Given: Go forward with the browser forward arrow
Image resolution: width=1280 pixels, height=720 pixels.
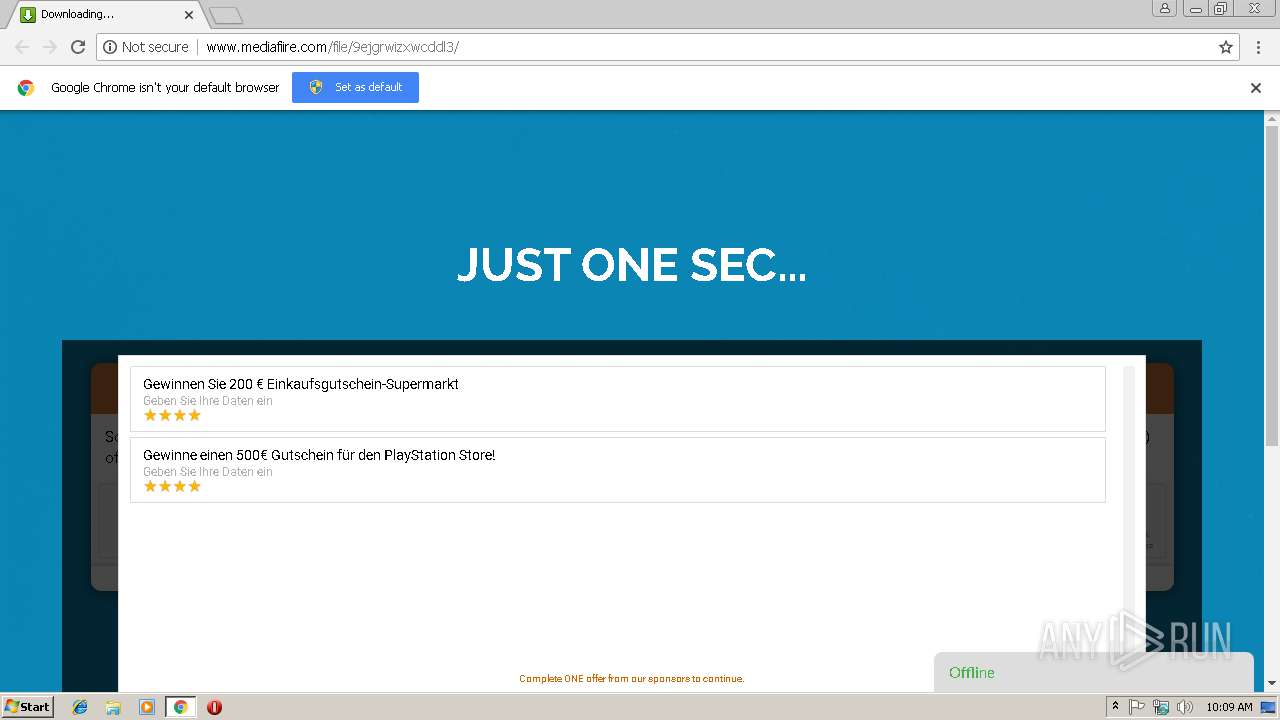Looking at the screenshot, I should (49, 47).
